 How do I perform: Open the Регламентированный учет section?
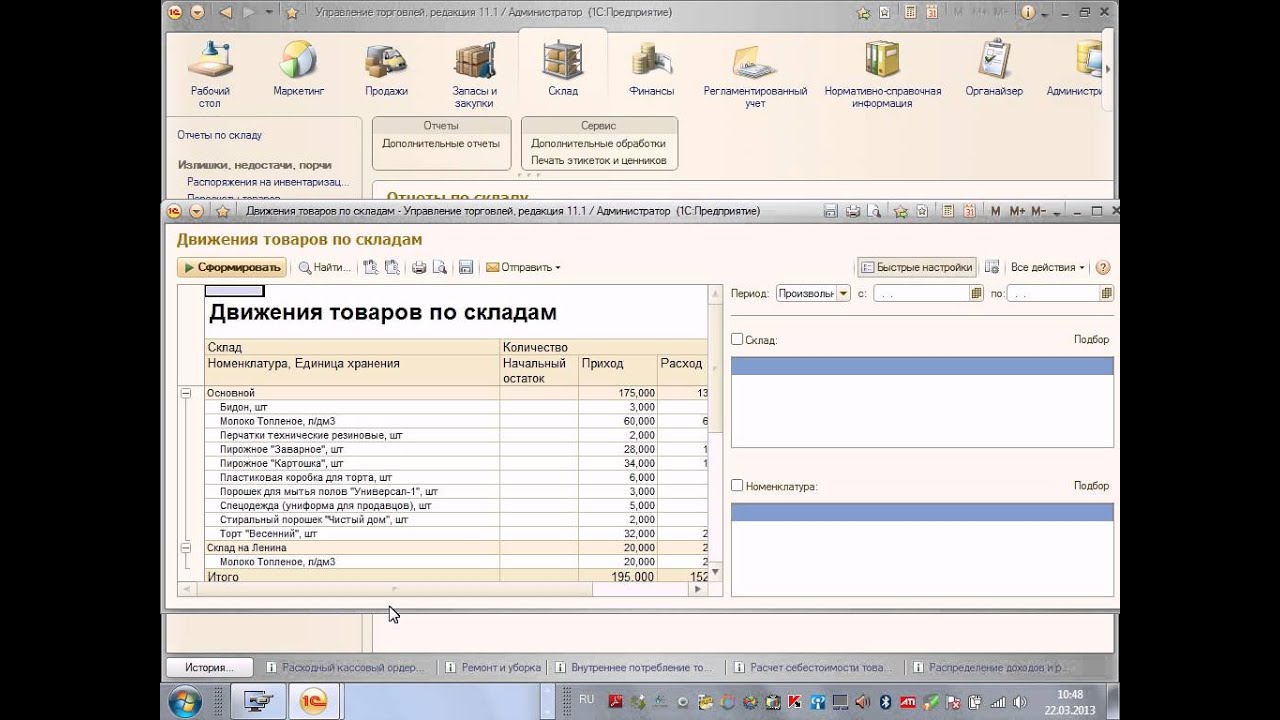pos(755,75)
